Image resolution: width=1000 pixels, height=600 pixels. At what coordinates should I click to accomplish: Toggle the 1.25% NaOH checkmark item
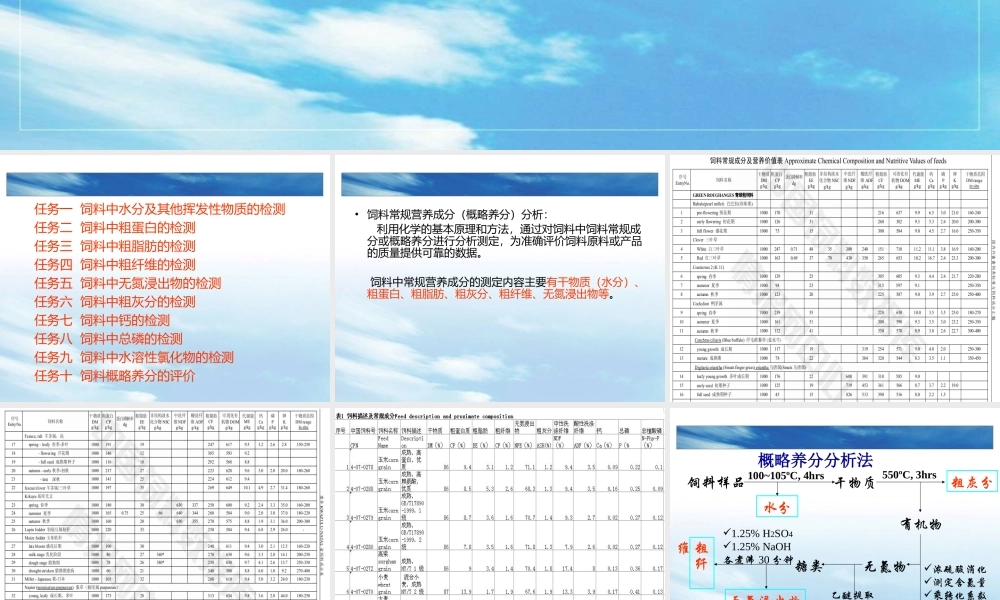[x=755, y=546]
